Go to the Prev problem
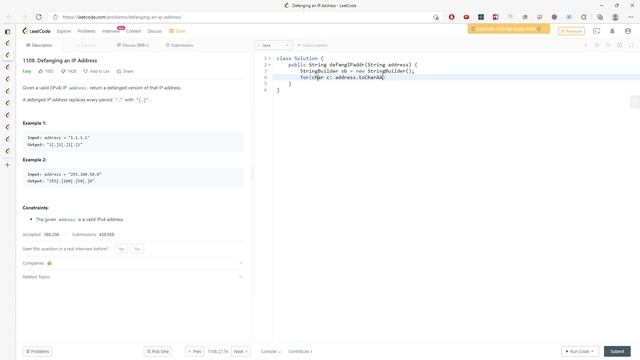 195,351
